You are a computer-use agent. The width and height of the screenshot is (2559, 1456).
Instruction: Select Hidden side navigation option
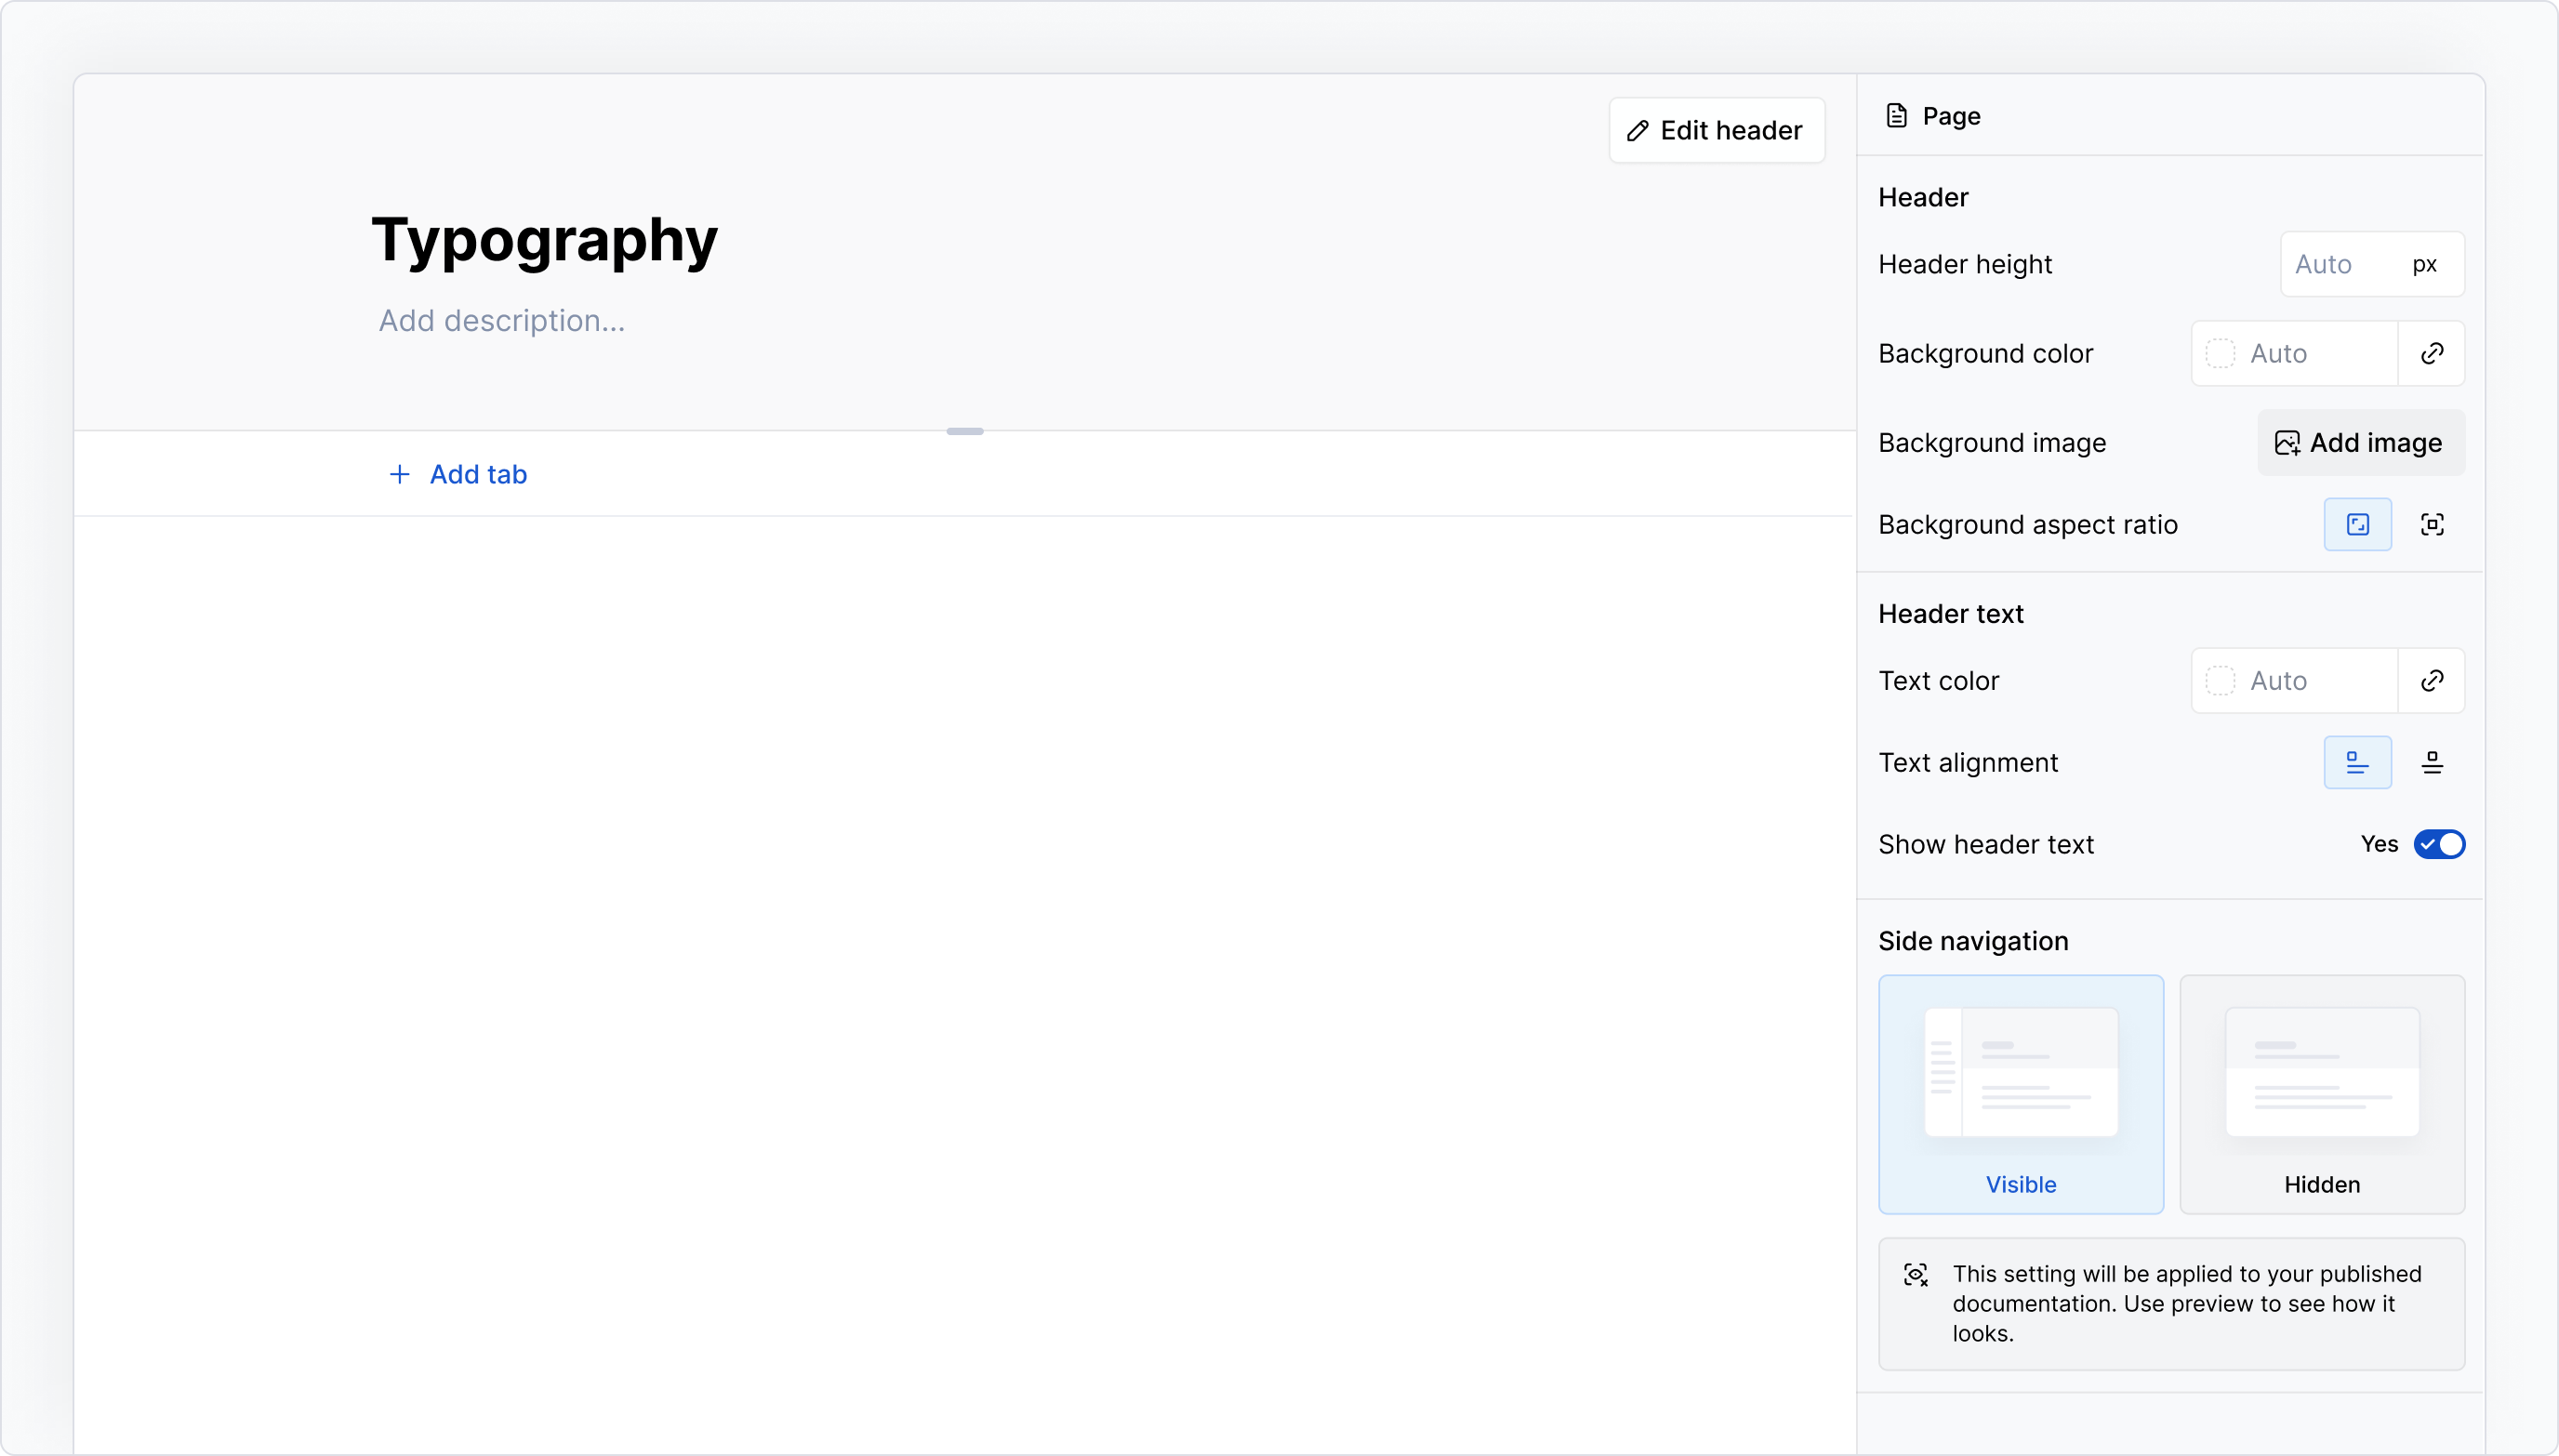click(2321, 1094)
